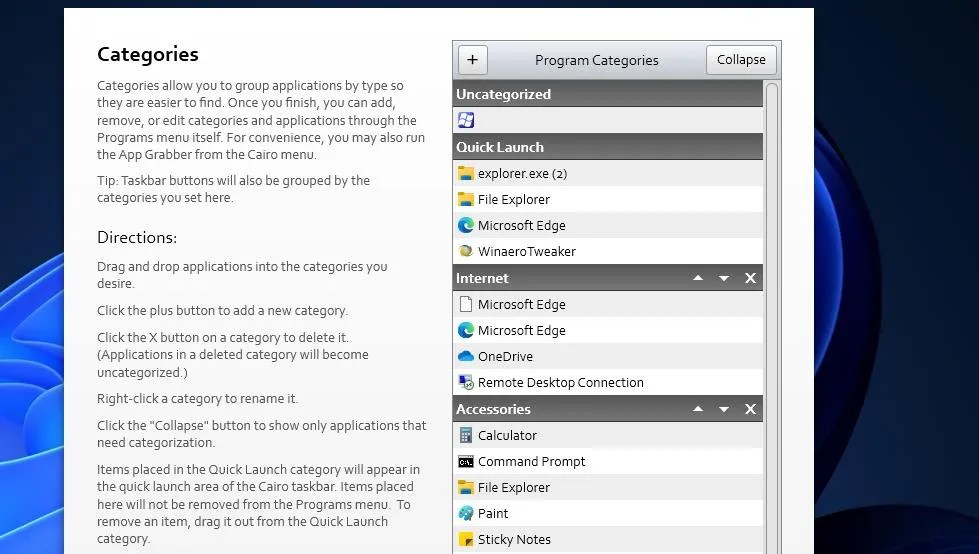Move the Internet category down

[x=724, y=278]
